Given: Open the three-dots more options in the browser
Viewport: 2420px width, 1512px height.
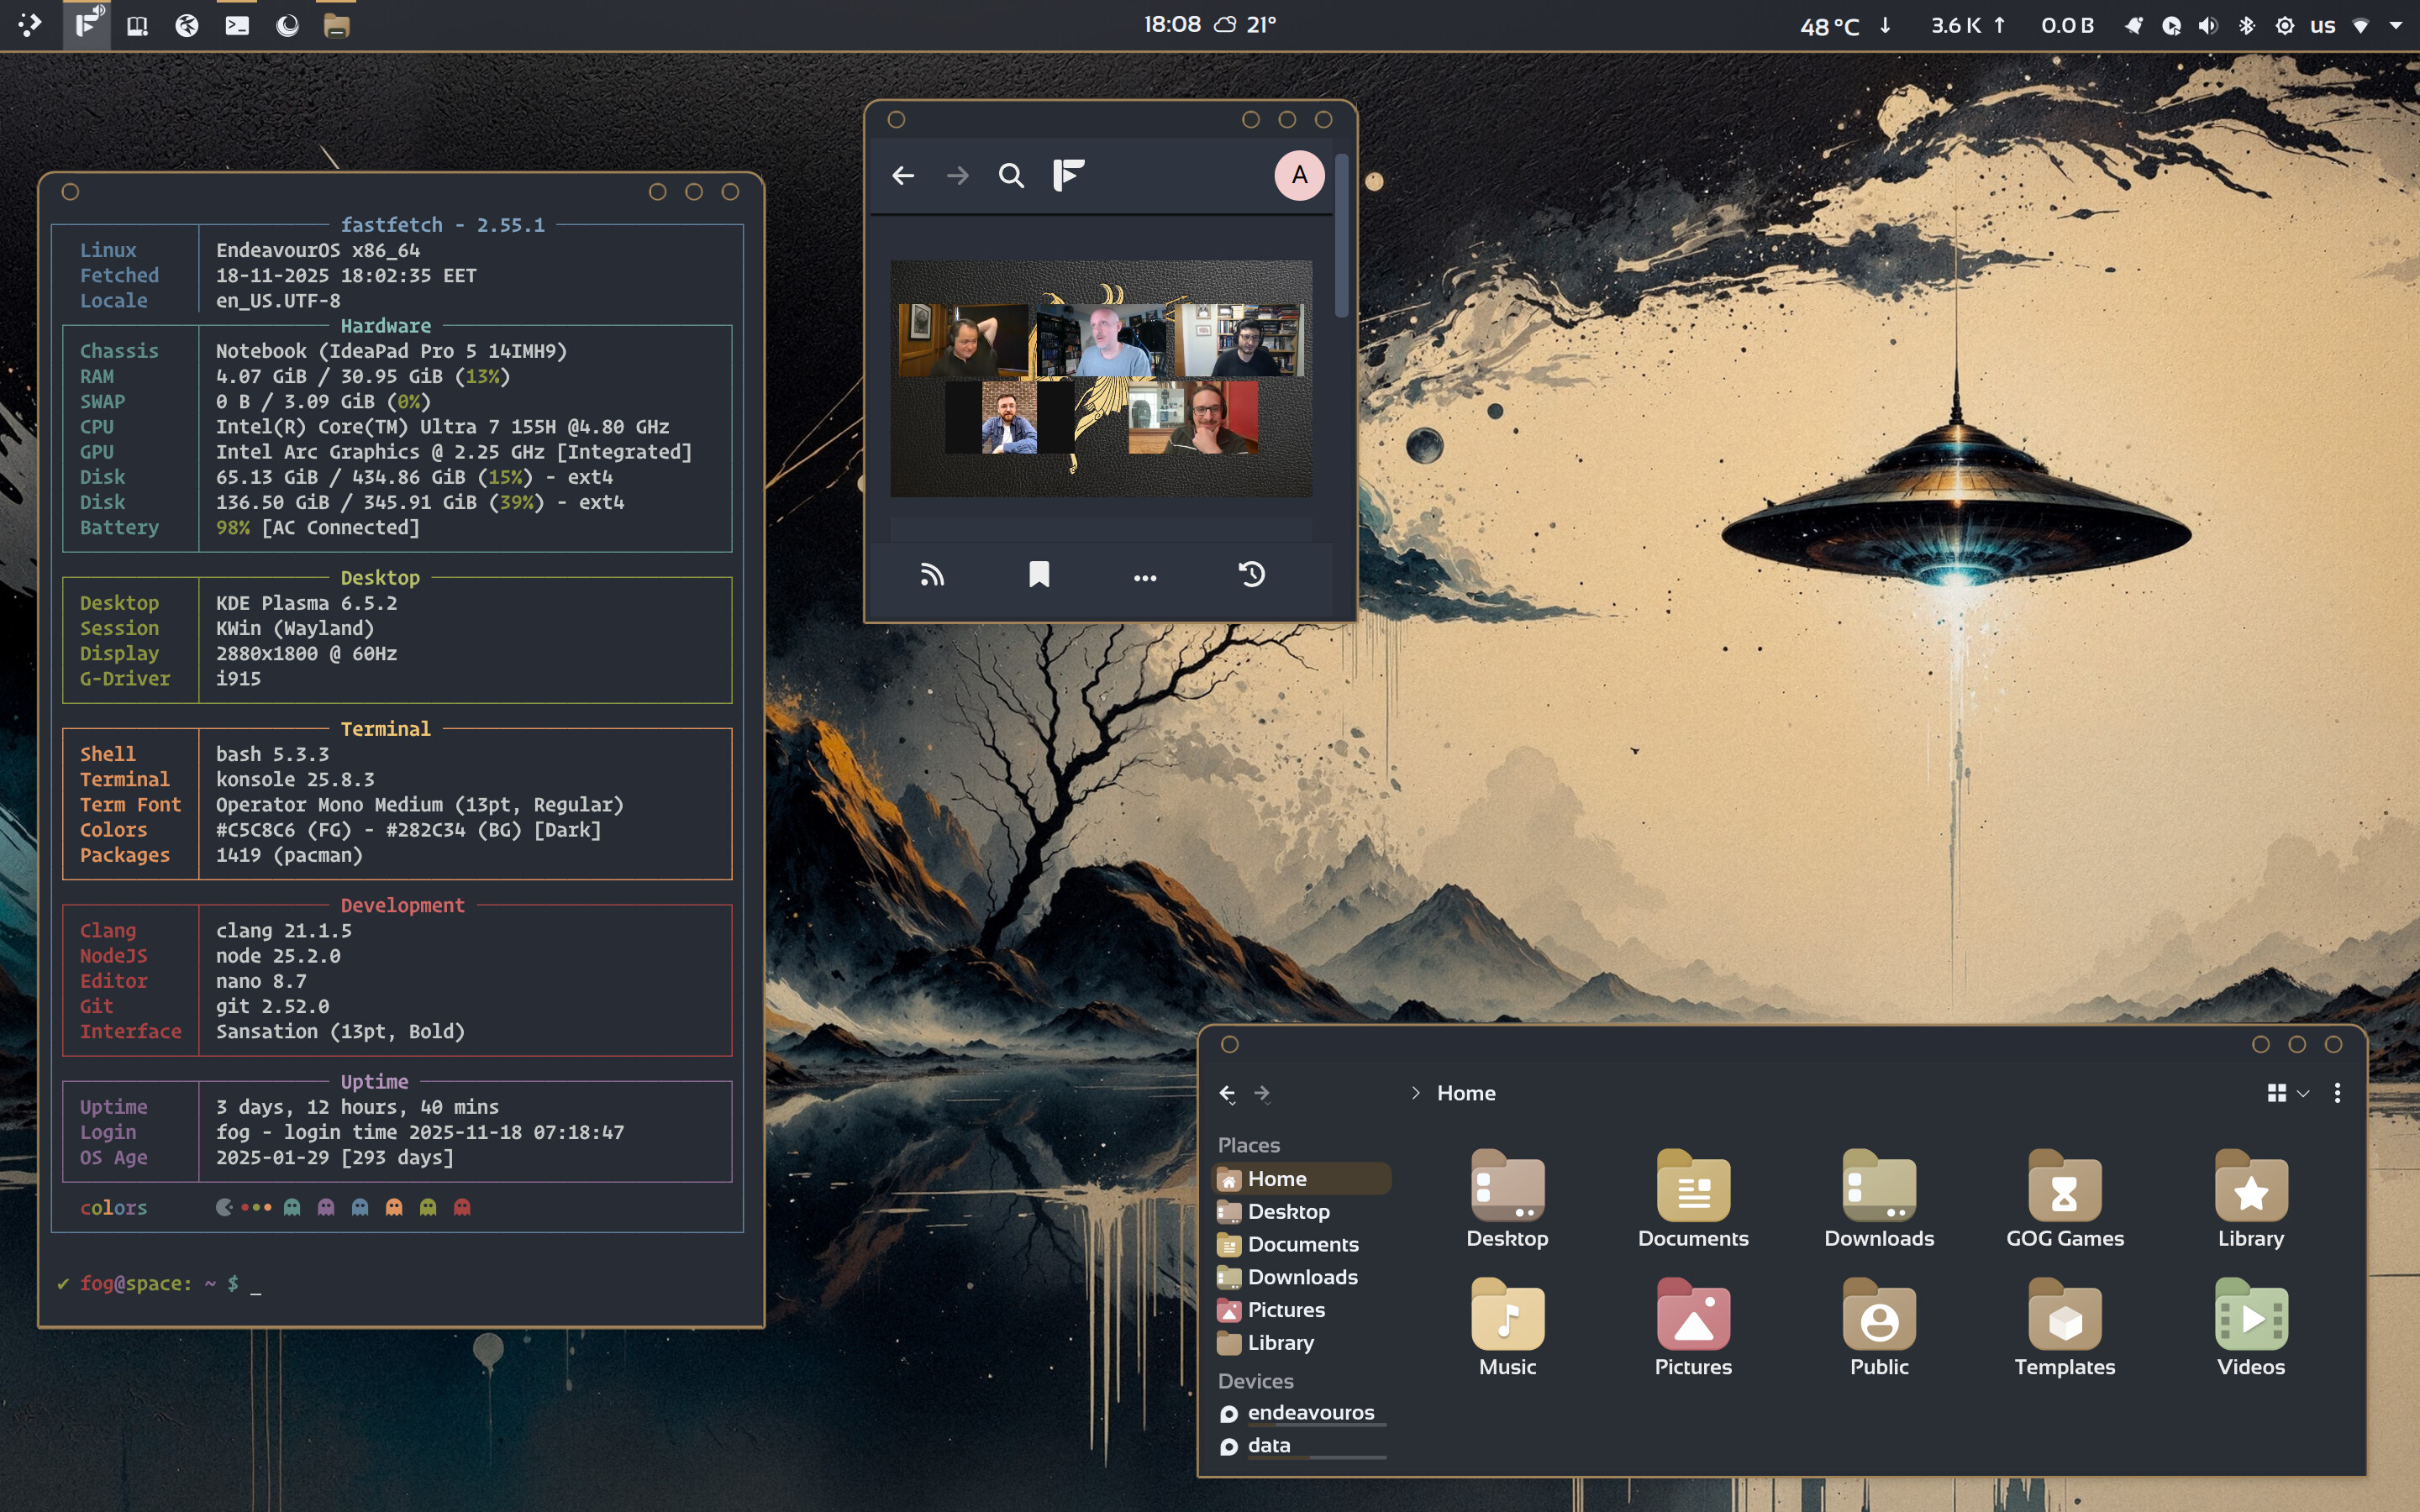Looking at the screenshot, I should point(1145,577).
